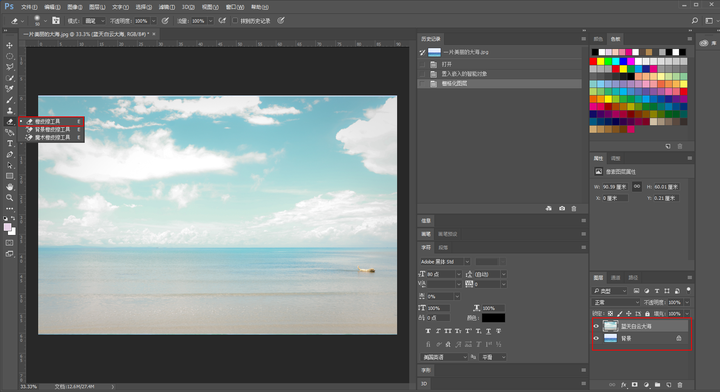The image size is (720, 392).
Task: Click the trash icon in Layers panel
Action: click(680, 385)
